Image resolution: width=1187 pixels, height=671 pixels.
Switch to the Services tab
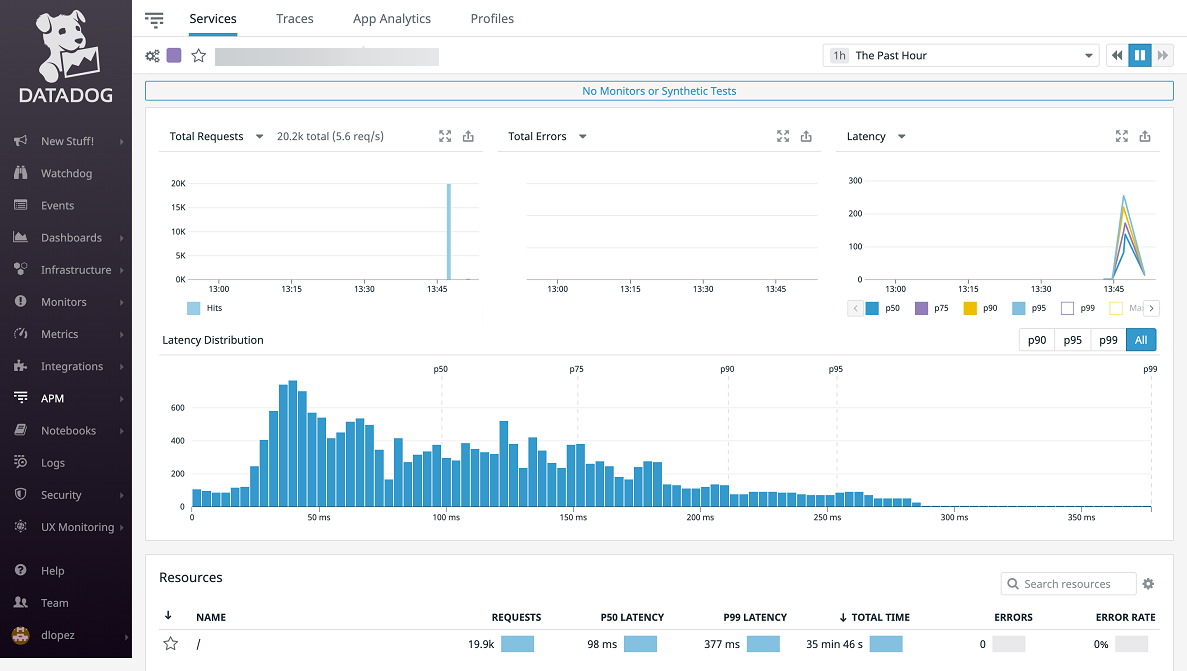(x=213, y=19)
